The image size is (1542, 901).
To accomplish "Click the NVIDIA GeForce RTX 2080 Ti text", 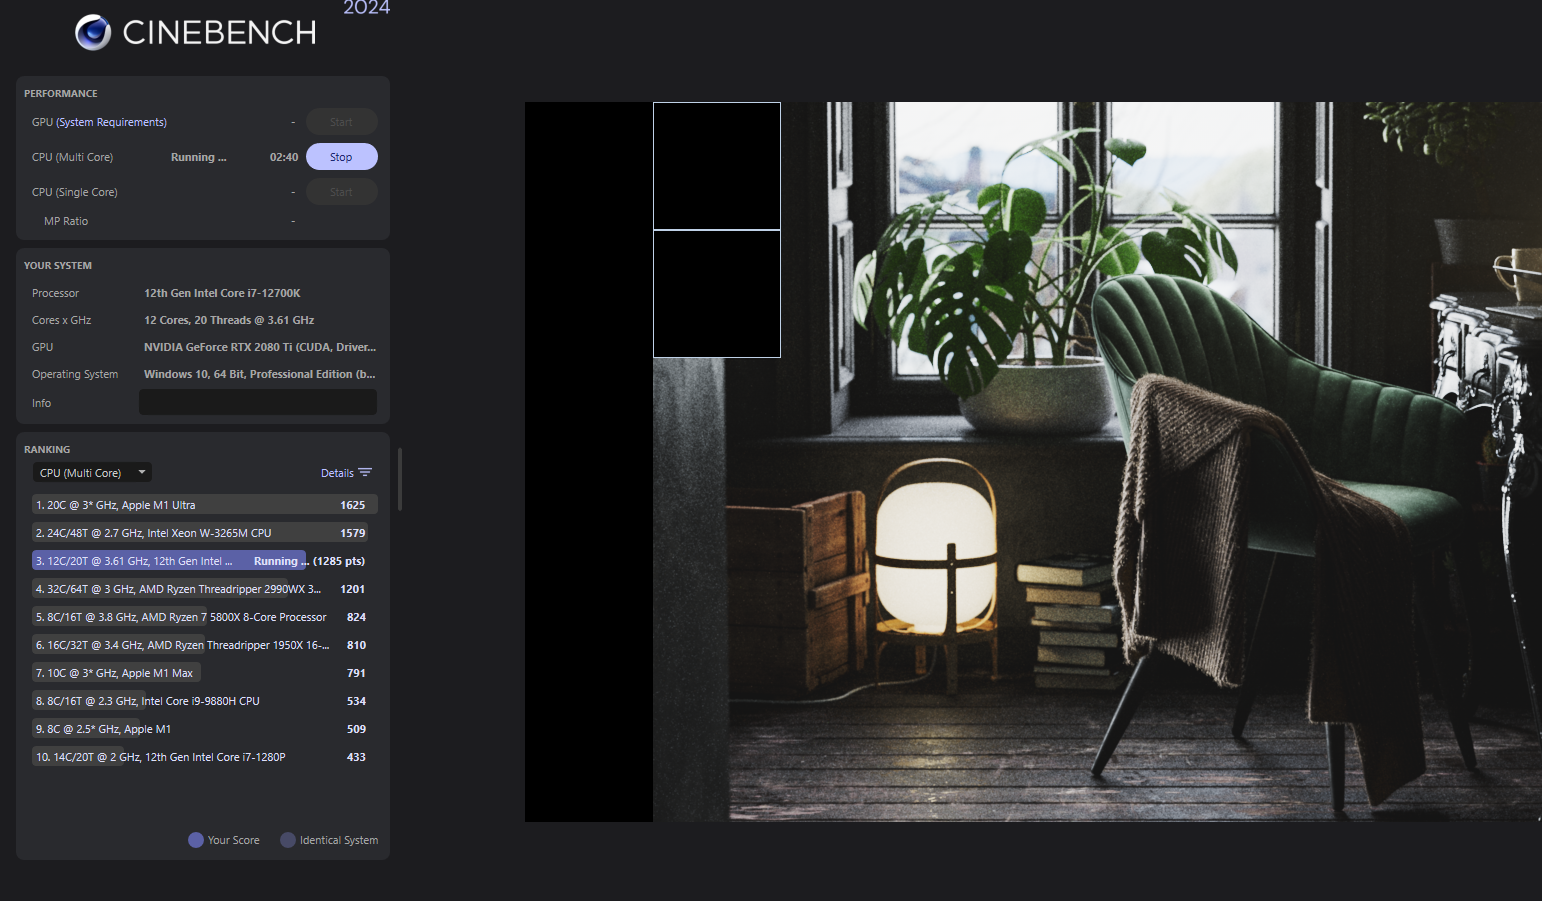I will pyautogui.click(x=260, y=347).
